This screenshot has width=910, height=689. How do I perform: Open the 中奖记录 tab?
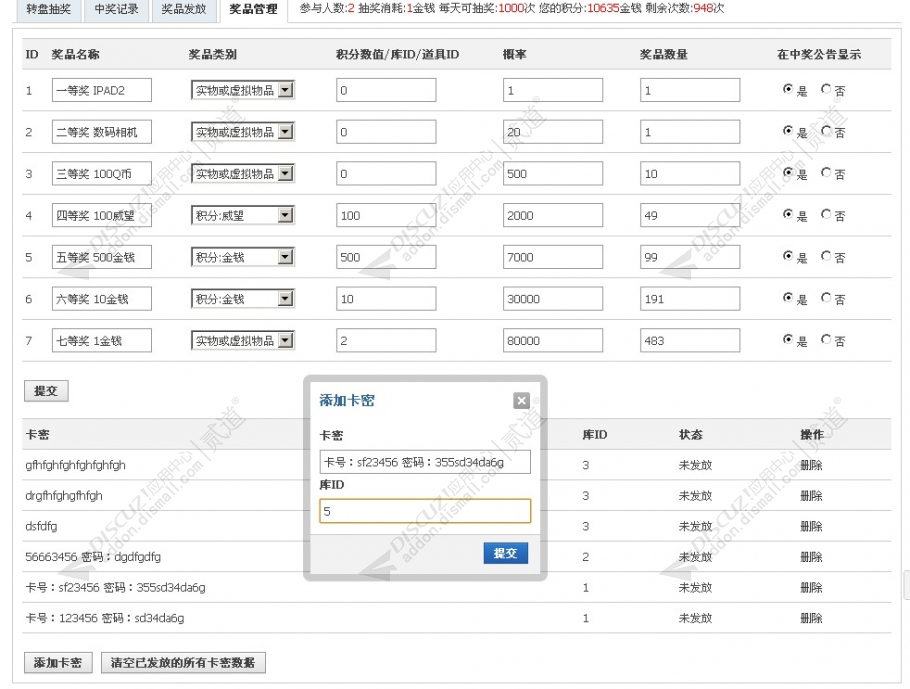click(x=116, y=9)
